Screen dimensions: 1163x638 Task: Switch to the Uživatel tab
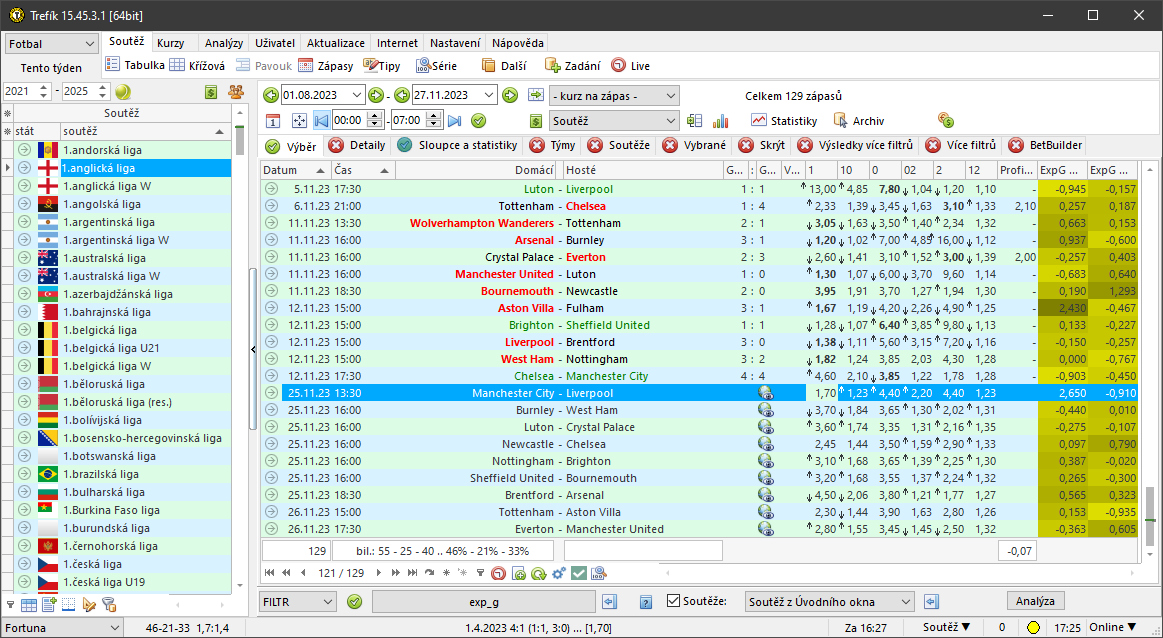click(275, 43)
